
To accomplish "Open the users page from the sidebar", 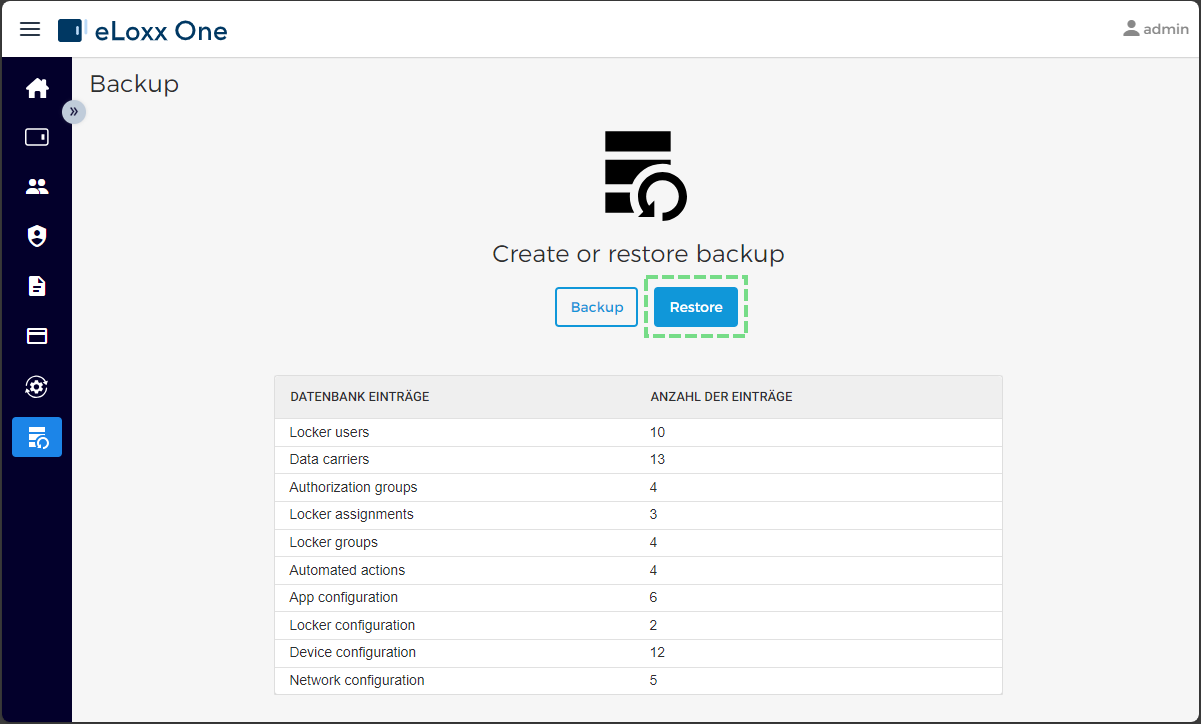I will pyautogui.click(x=37, y=186).
